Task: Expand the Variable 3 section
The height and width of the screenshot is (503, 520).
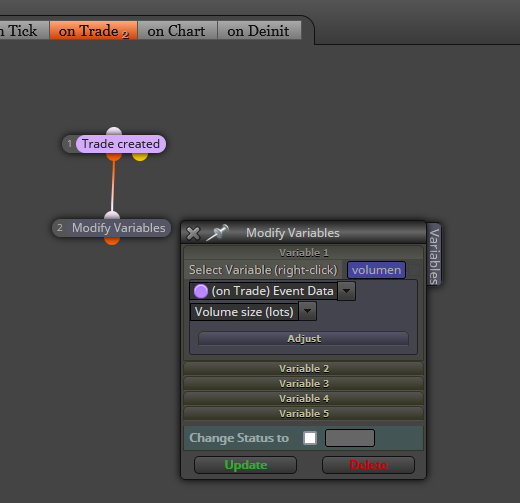Action: pos(303,383)
